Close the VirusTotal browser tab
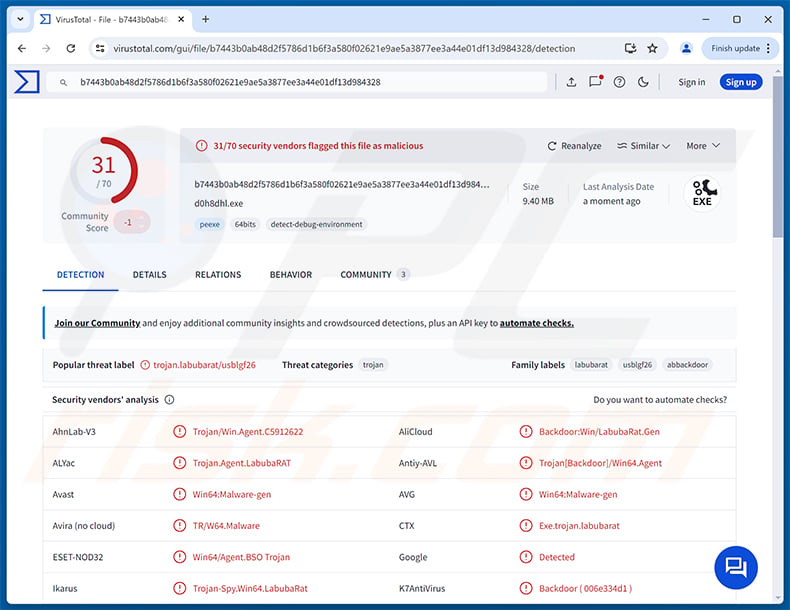The height and width of the screenshot is (610, 790). point(181,19)
